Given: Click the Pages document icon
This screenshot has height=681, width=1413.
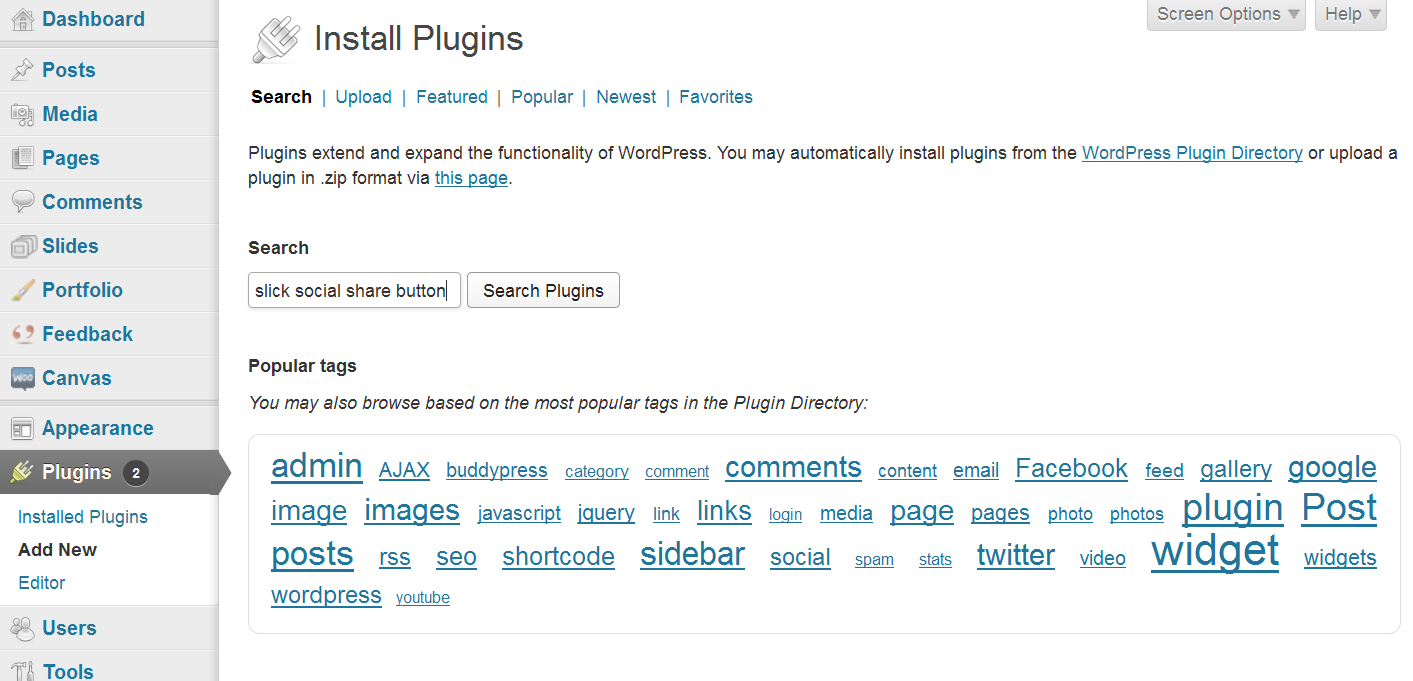Looking at the screenshot, I should point(22,158).
